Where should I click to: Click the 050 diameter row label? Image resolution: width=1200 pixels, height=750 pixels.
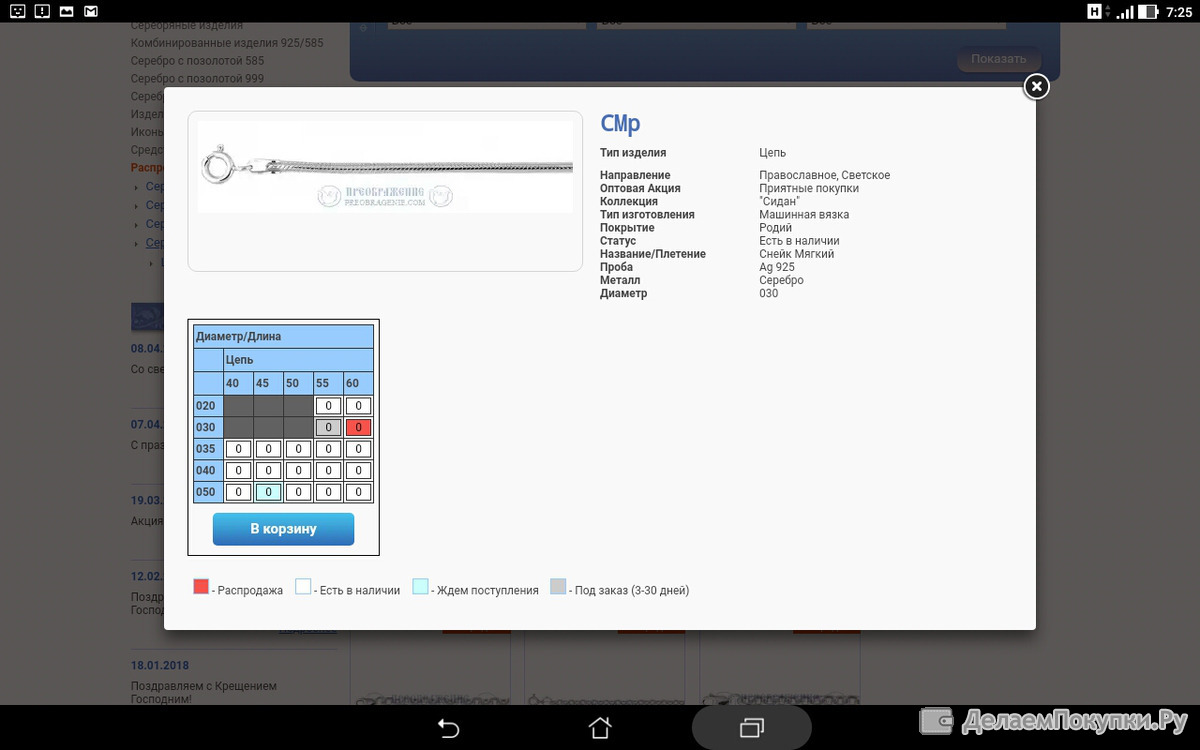point(206,492)
